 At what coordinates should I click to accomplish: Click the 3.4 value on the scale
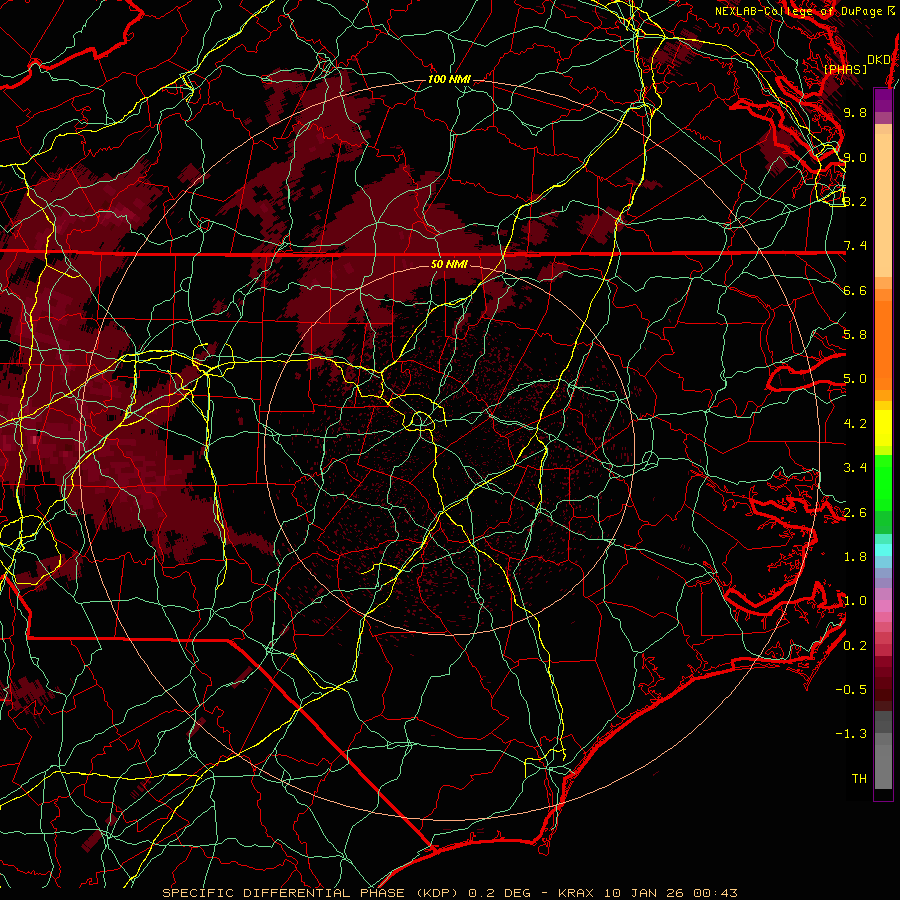tap(855, 468)
